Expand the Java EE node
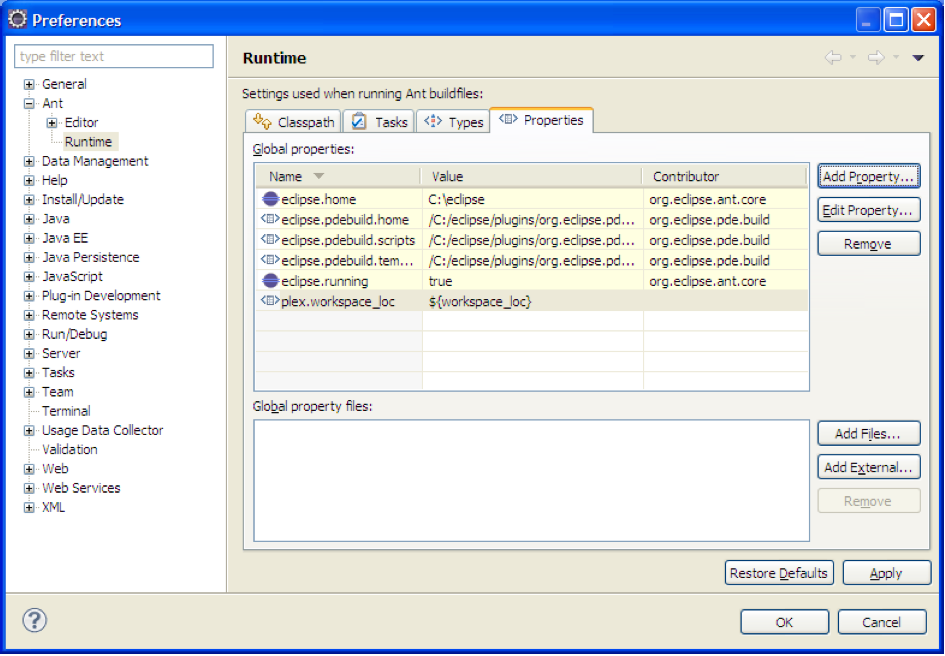The image size is (945, 656). coord(29,238)
